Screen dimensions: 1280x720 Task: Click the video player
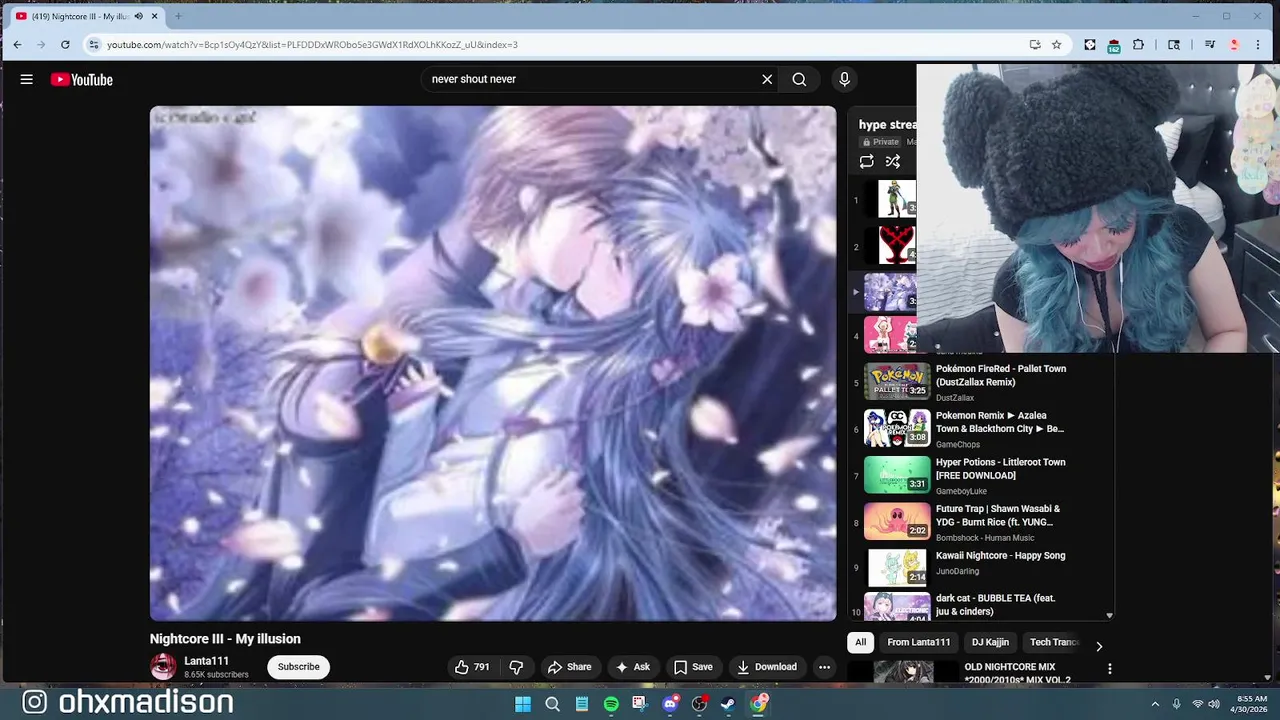point(493,363)
